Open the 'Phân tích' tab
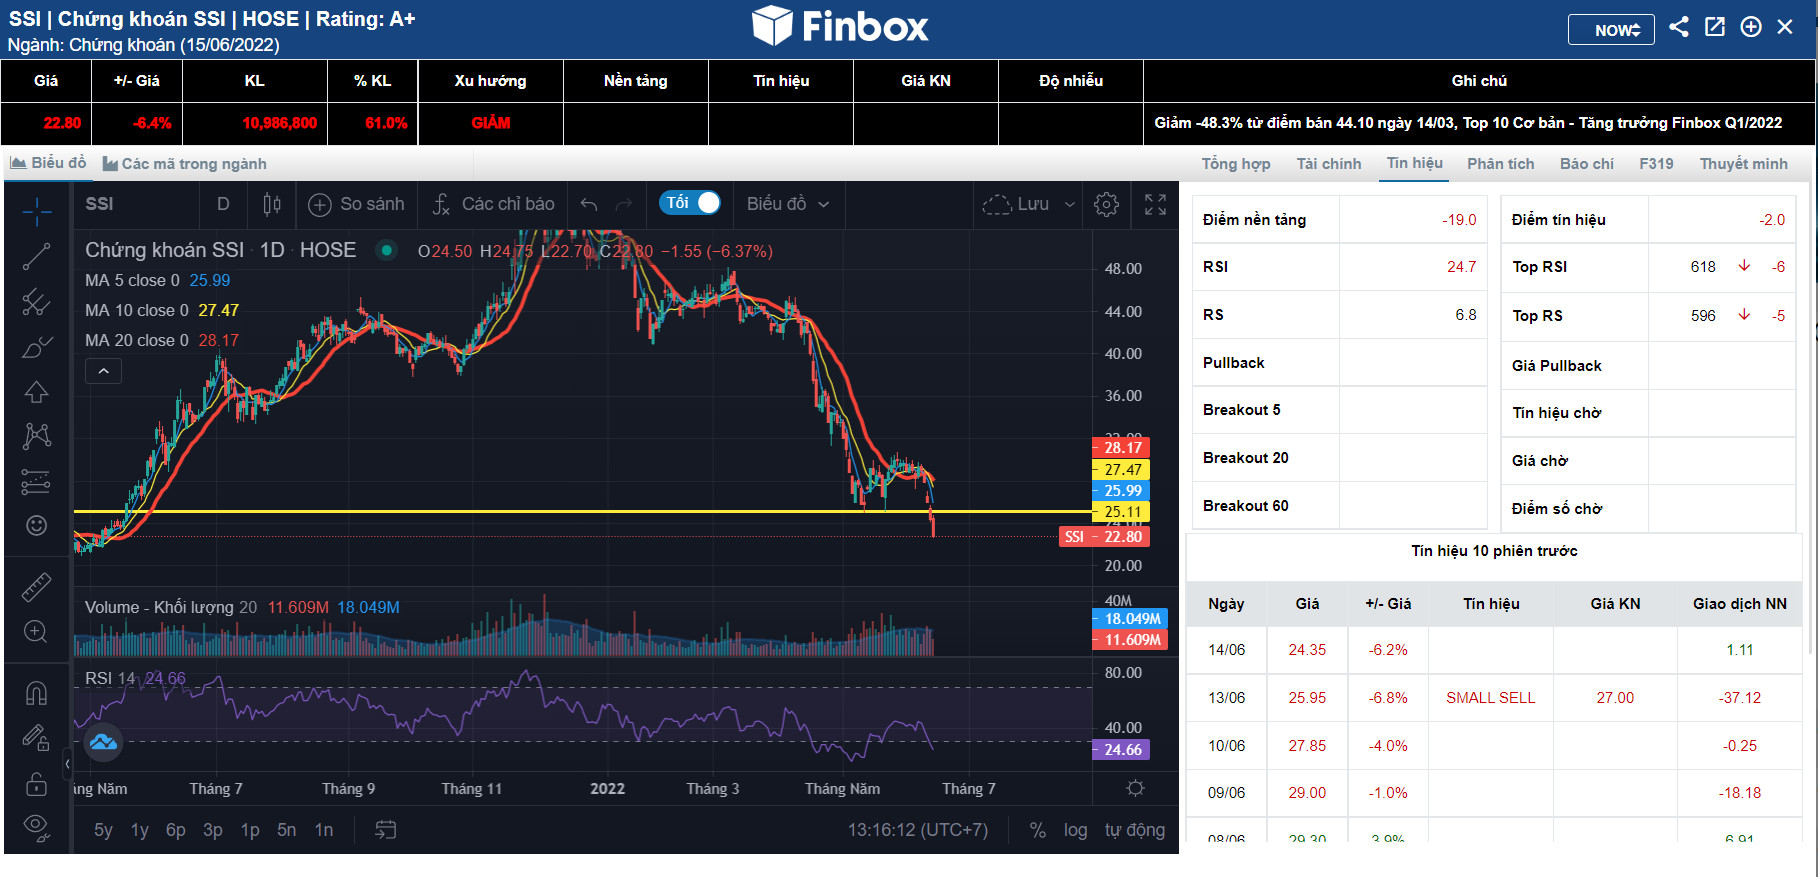The image size is (1818, 877). coord(1500,164)
